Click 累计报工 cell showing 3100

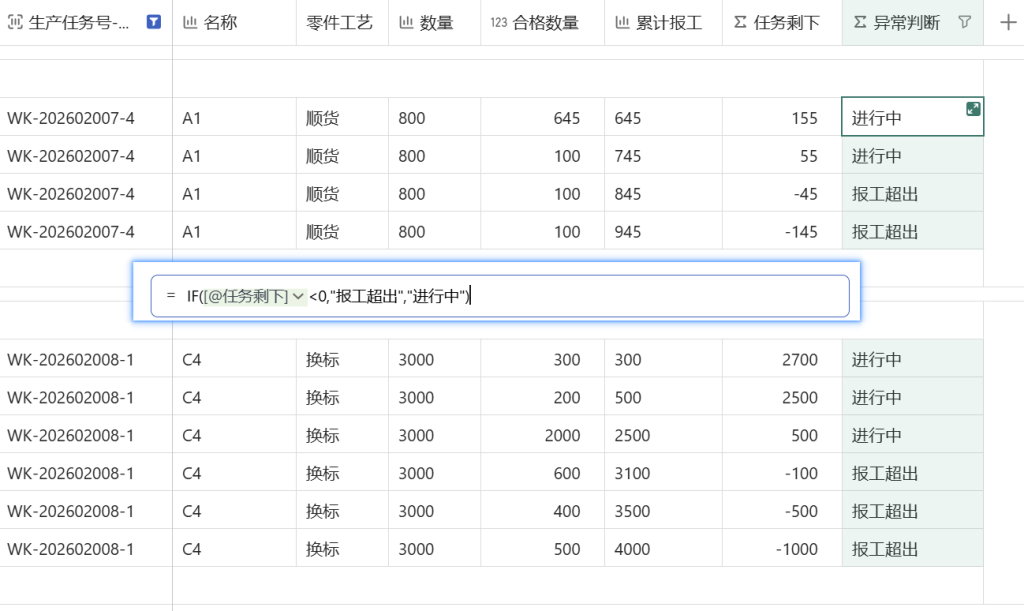coord(664,473)
